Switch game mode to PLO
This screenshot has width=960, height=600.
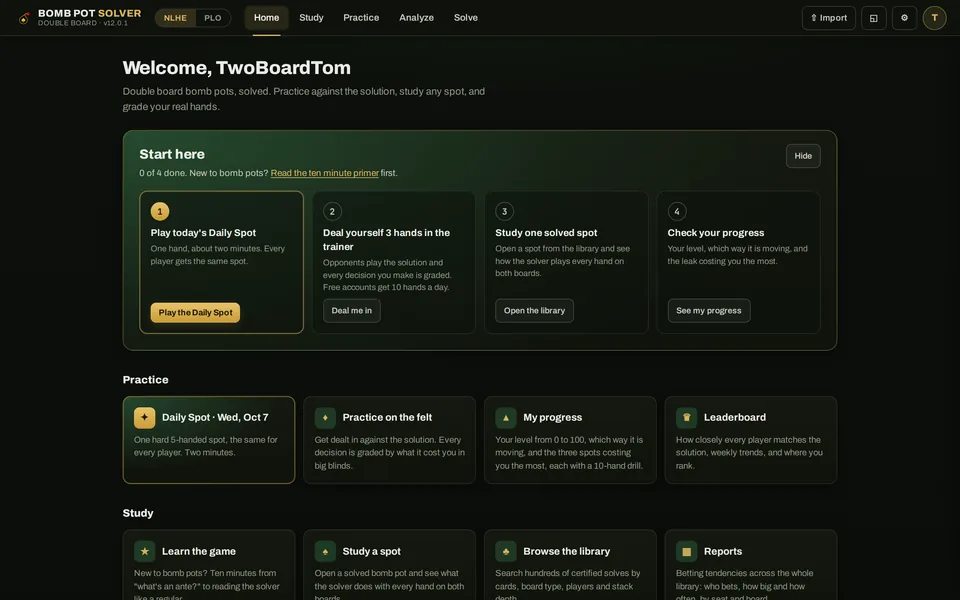coord(212,18)
